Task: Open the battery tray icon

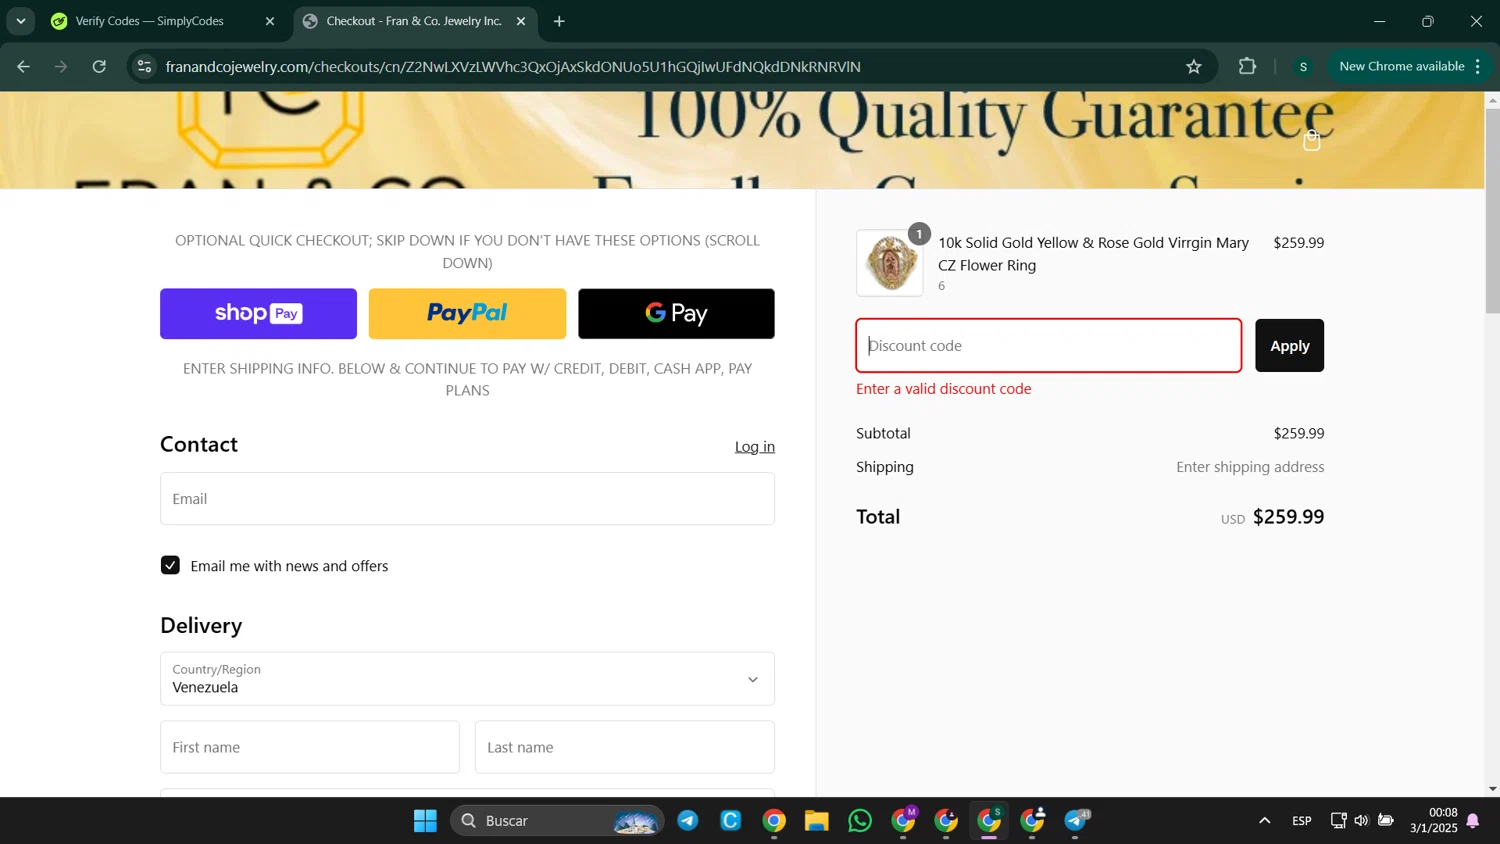Action: coord(1386,821)
